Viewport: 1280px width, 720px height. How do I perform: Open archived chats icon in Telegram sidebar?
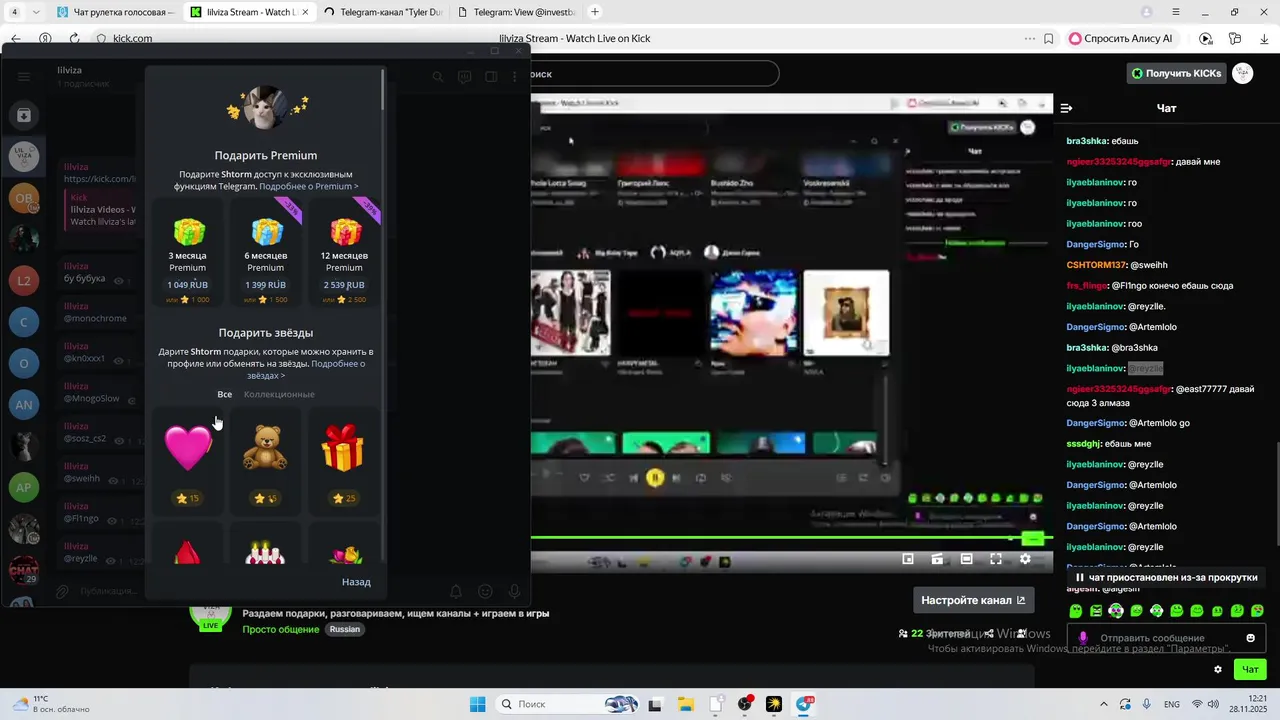pyautogui.click(x=24, y=115)
